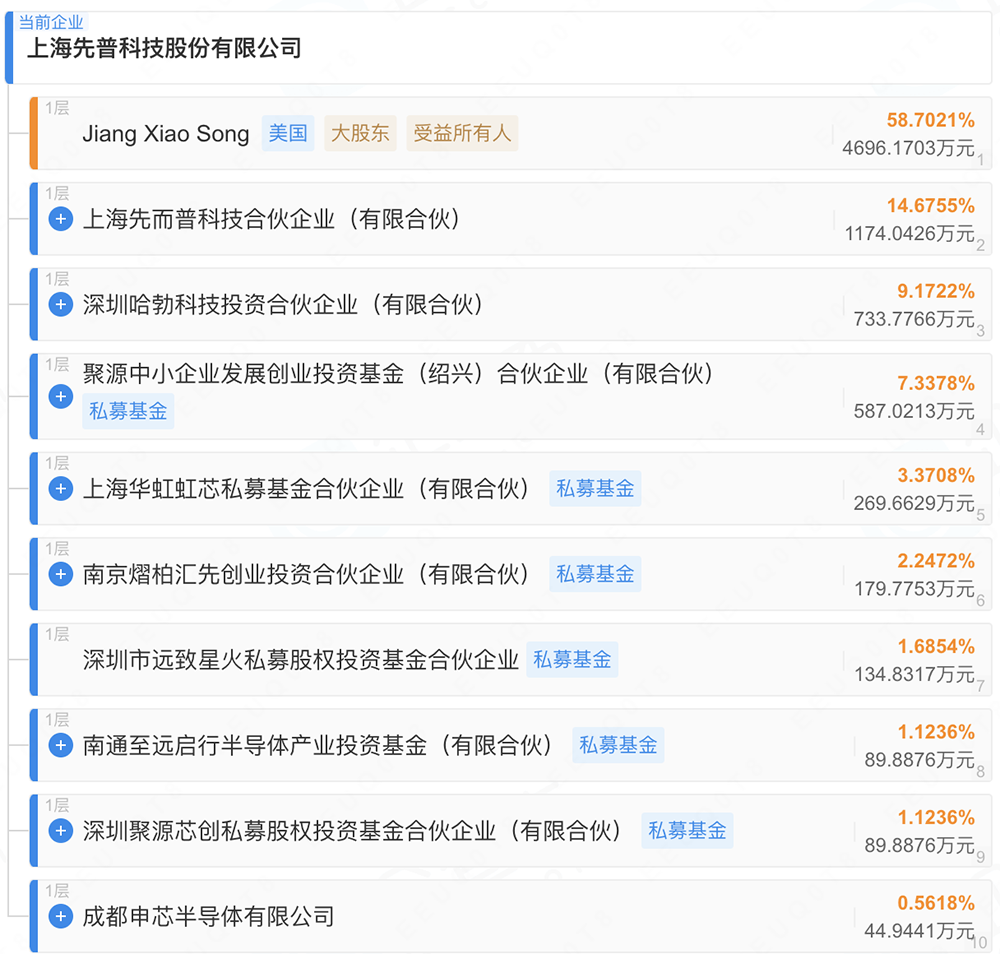Expand the 成都申芯半导体有限公司 node

click(x=60, y=916)
